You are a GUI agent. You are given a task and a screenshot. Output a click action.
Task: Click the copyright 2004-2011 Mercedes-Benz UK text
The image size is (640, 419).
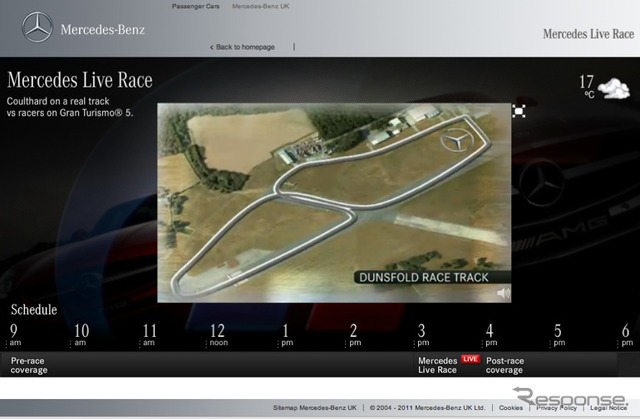[427, 408]
